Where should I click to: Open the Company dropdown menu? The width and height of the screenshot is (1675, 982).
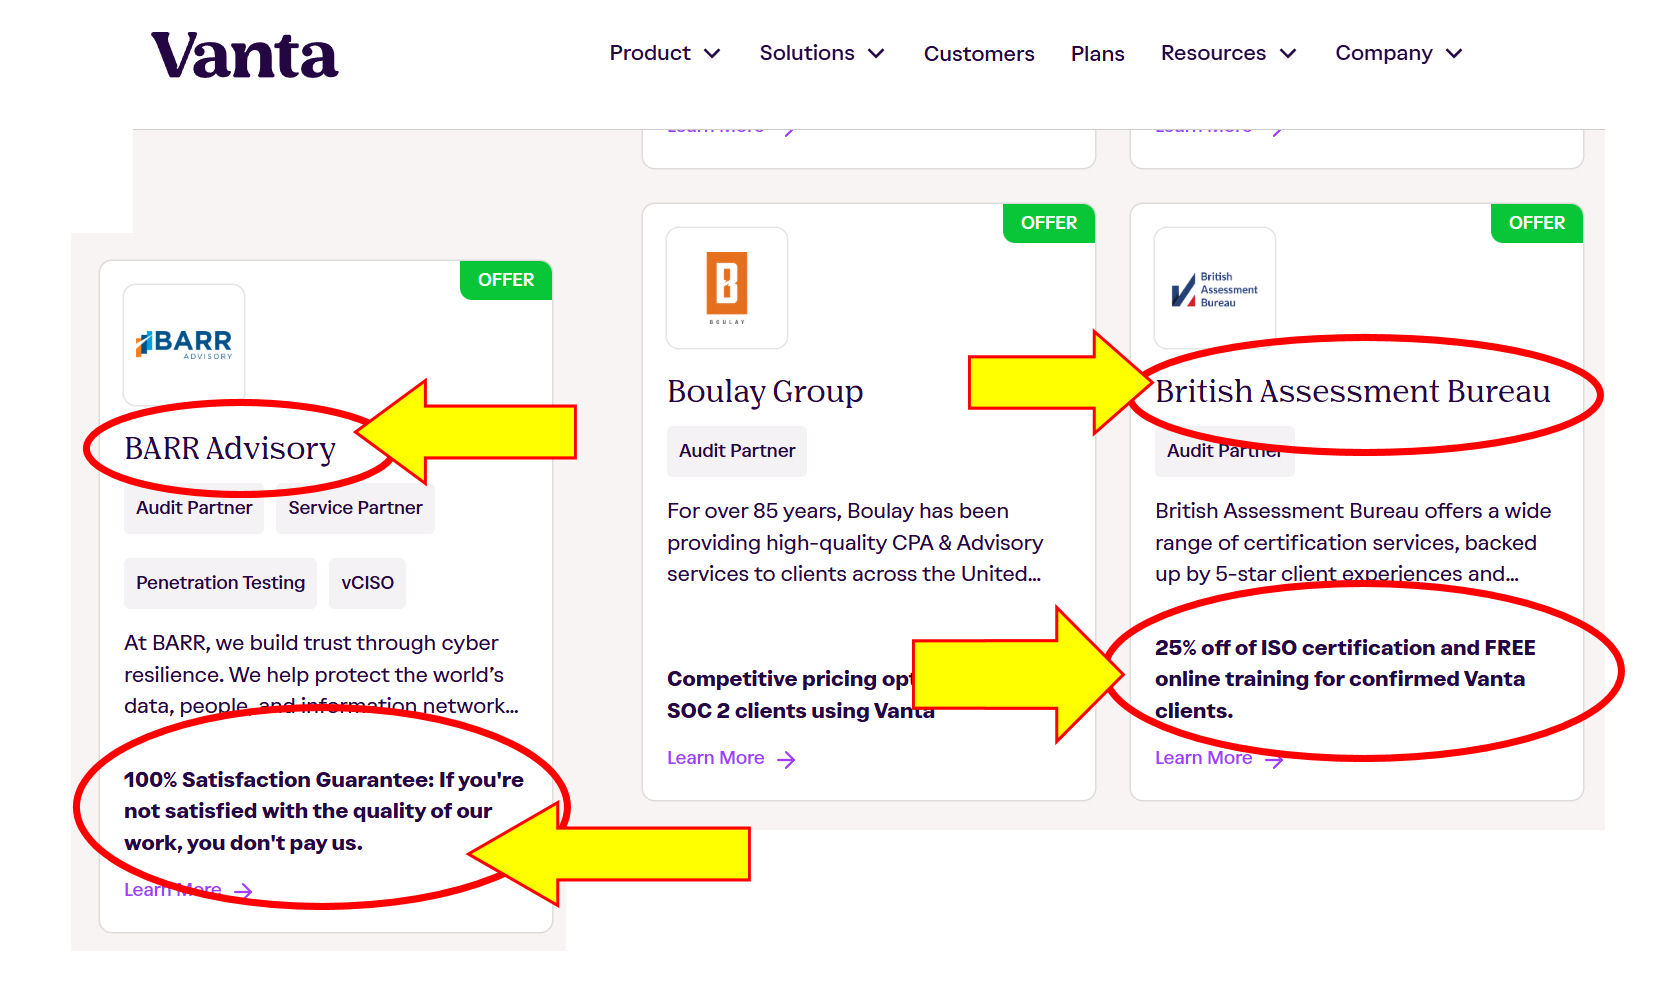coord(1398,53)
